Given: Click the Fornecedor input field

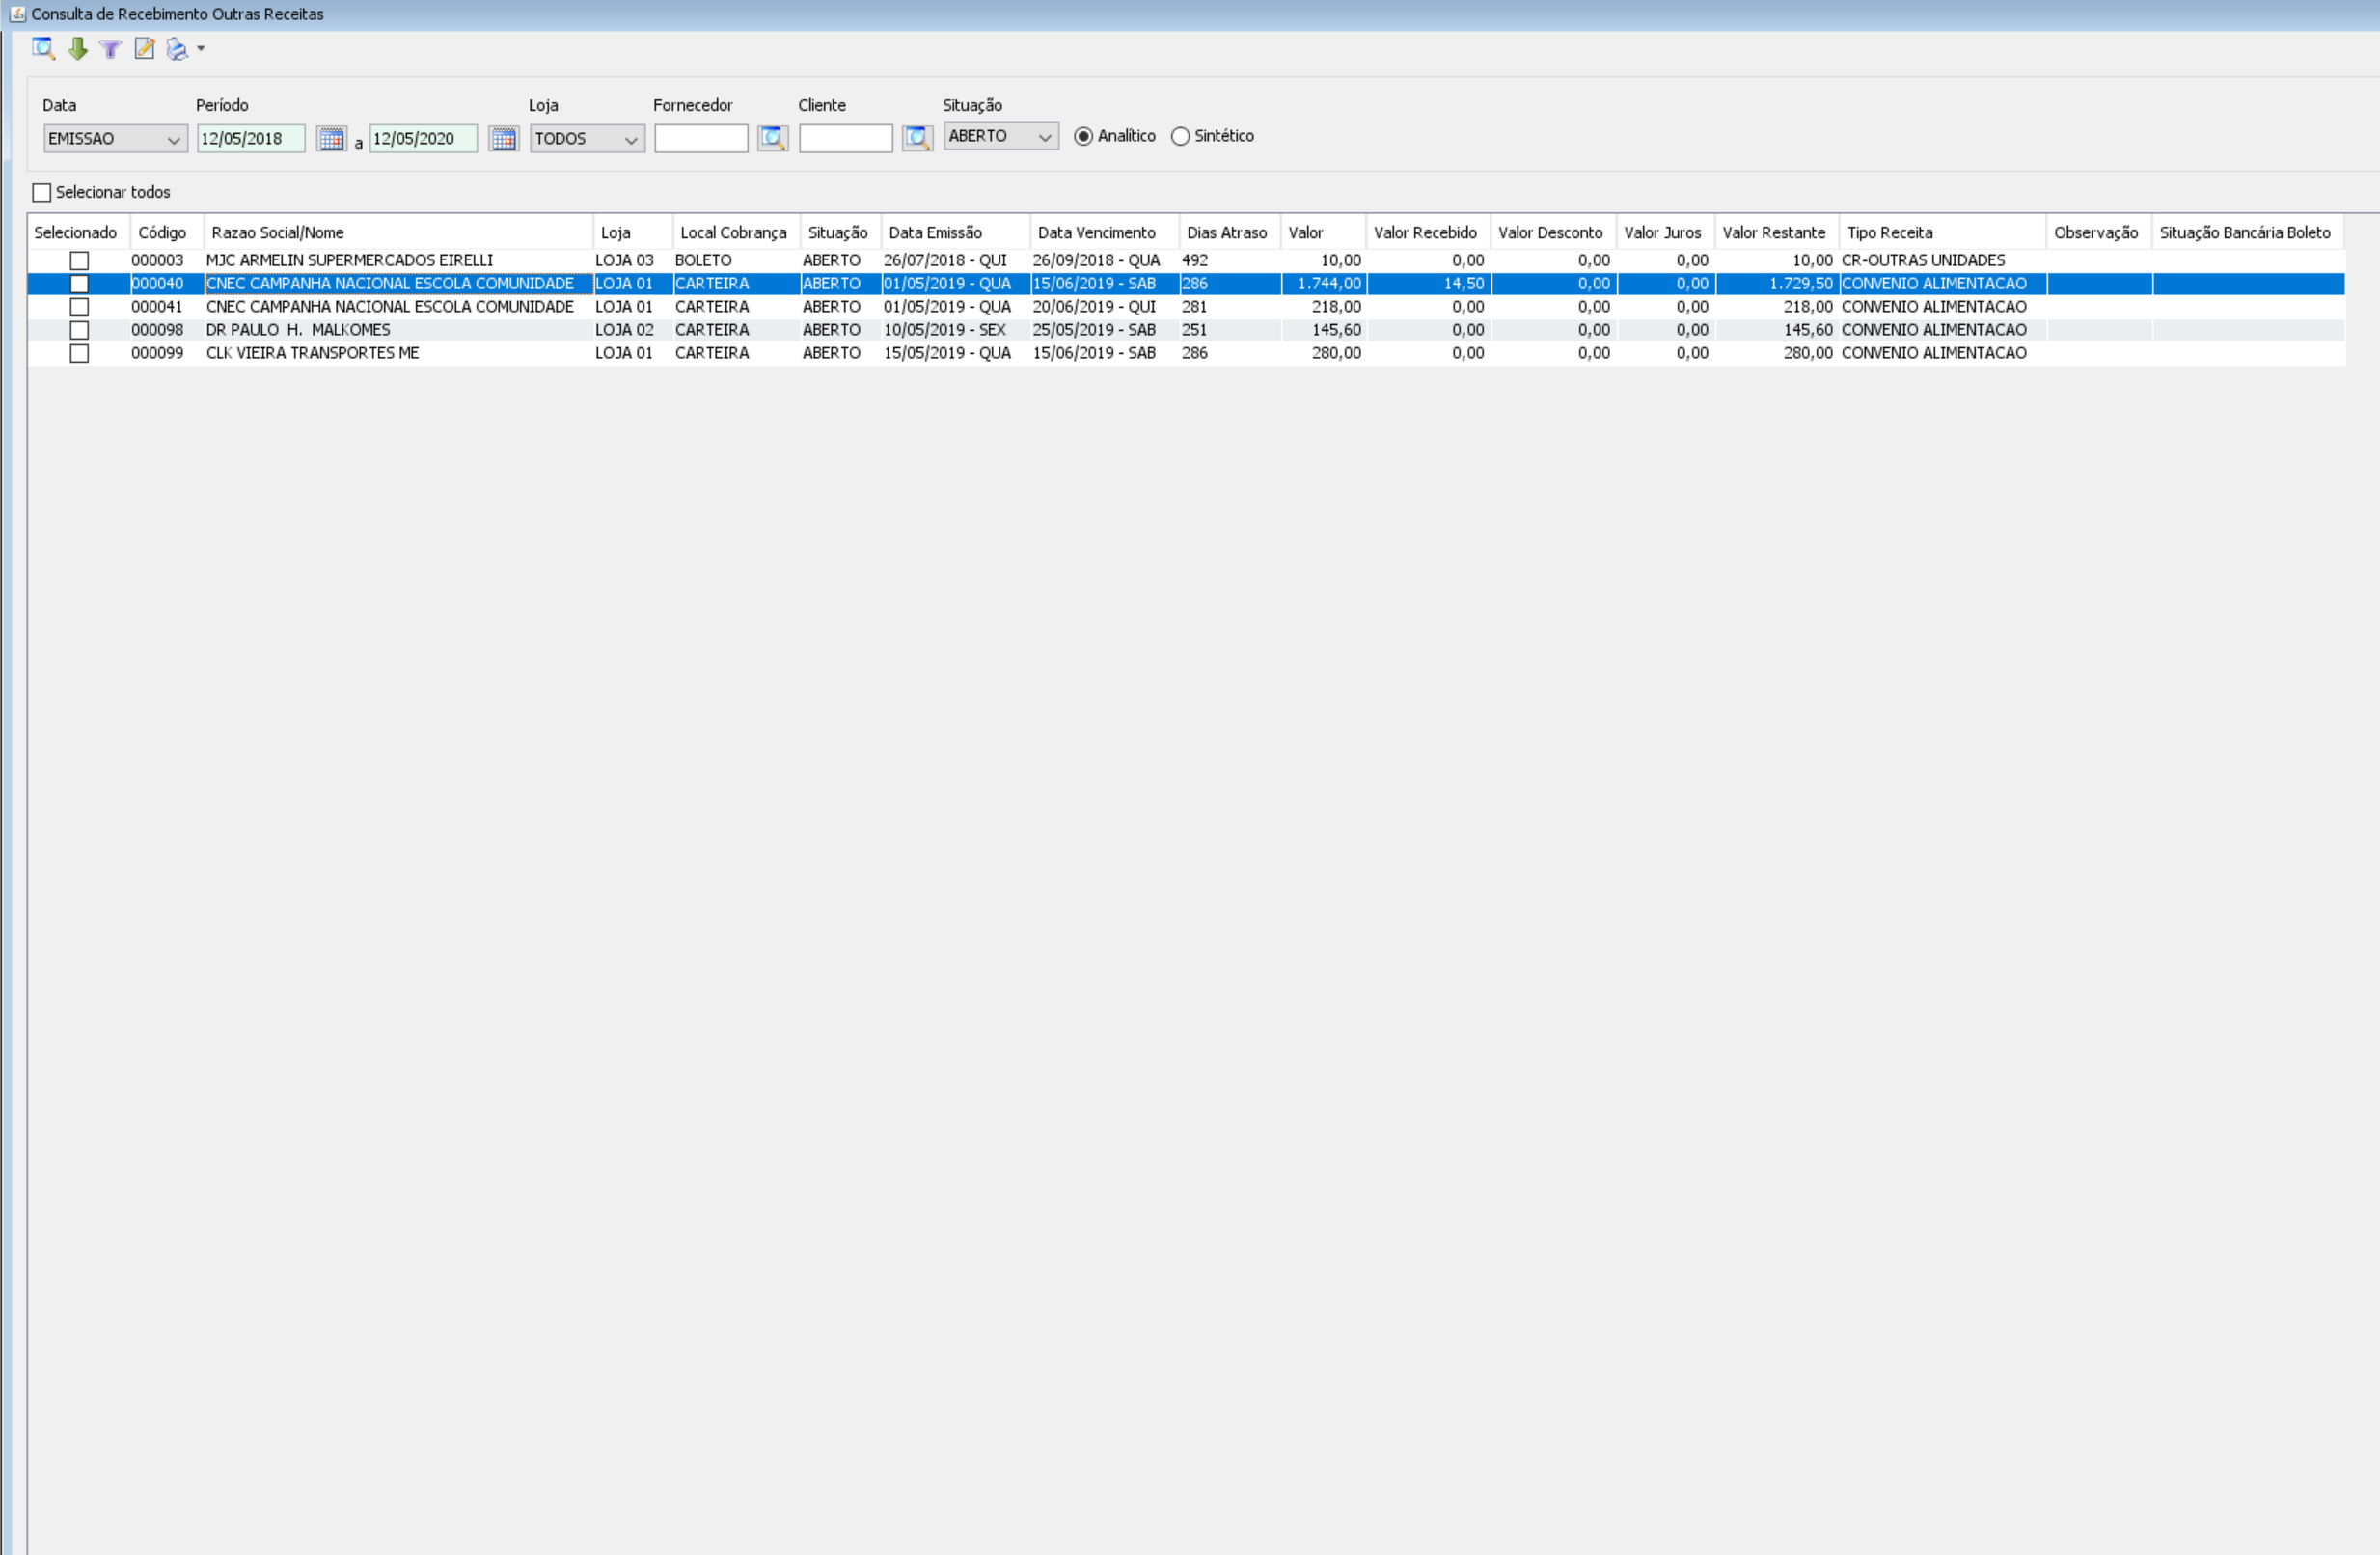Looking at the screenshot, I should 701,138.
